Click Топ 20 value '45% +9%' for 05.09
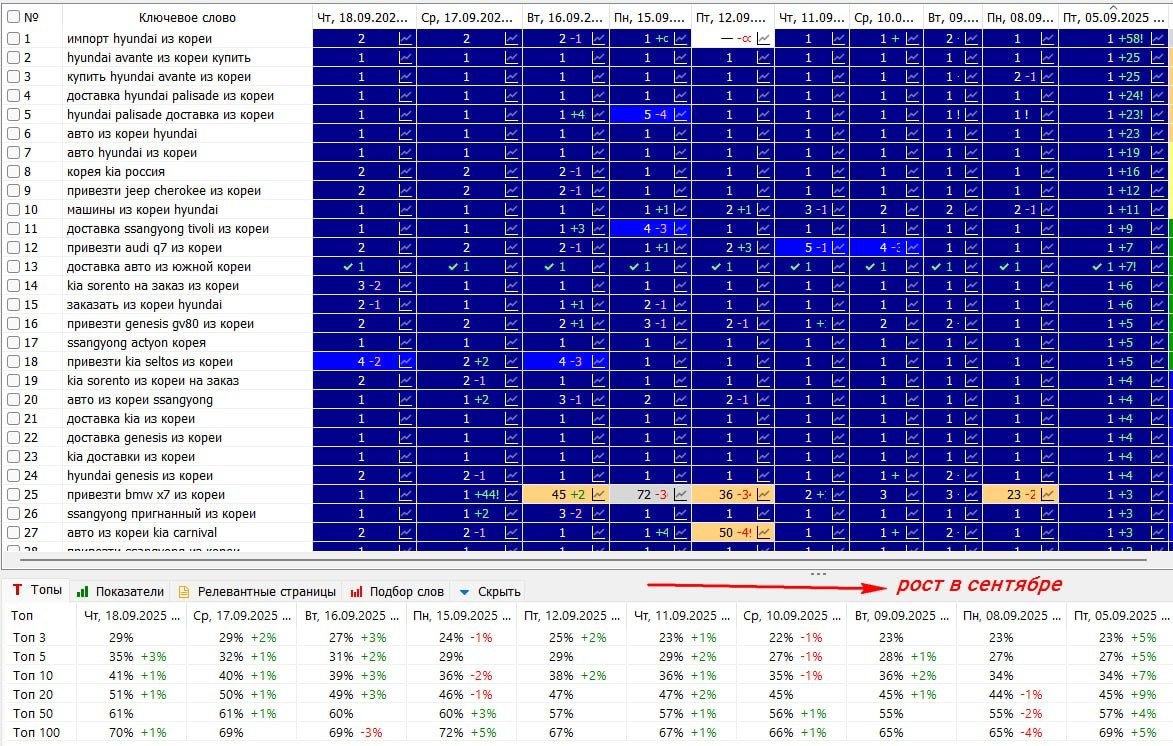This screenshot has height=746, width=1173. (x=1127, y=694)
